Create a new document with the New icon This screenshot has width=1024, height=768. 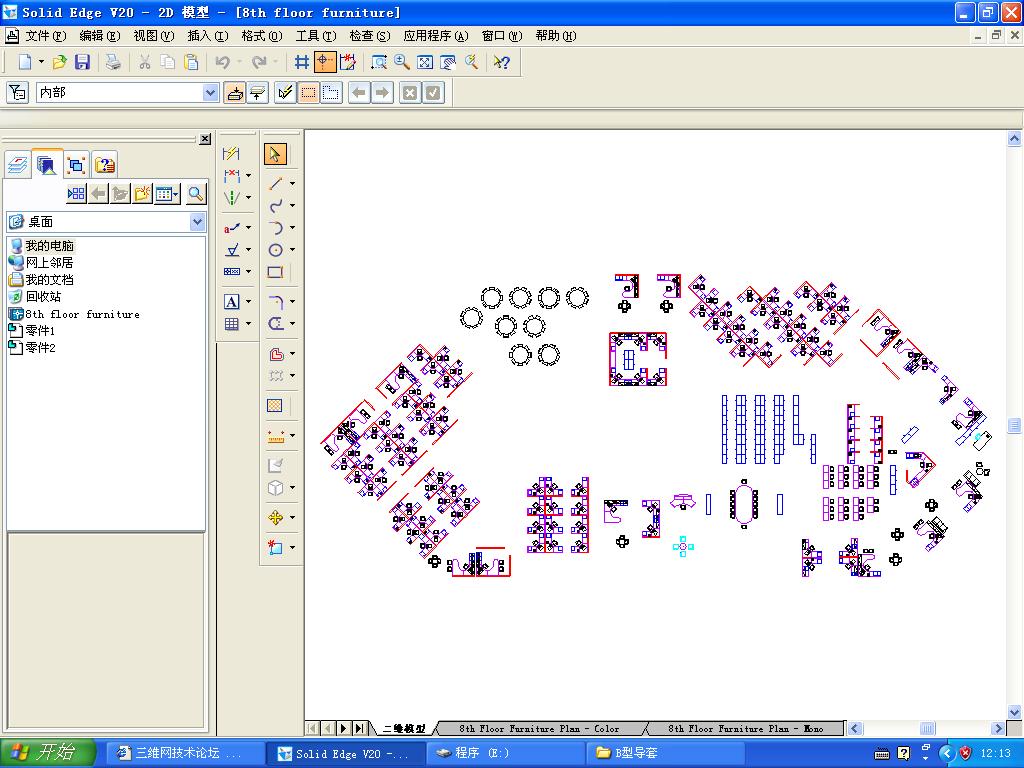pyautogui.click(x=25, y=62)
